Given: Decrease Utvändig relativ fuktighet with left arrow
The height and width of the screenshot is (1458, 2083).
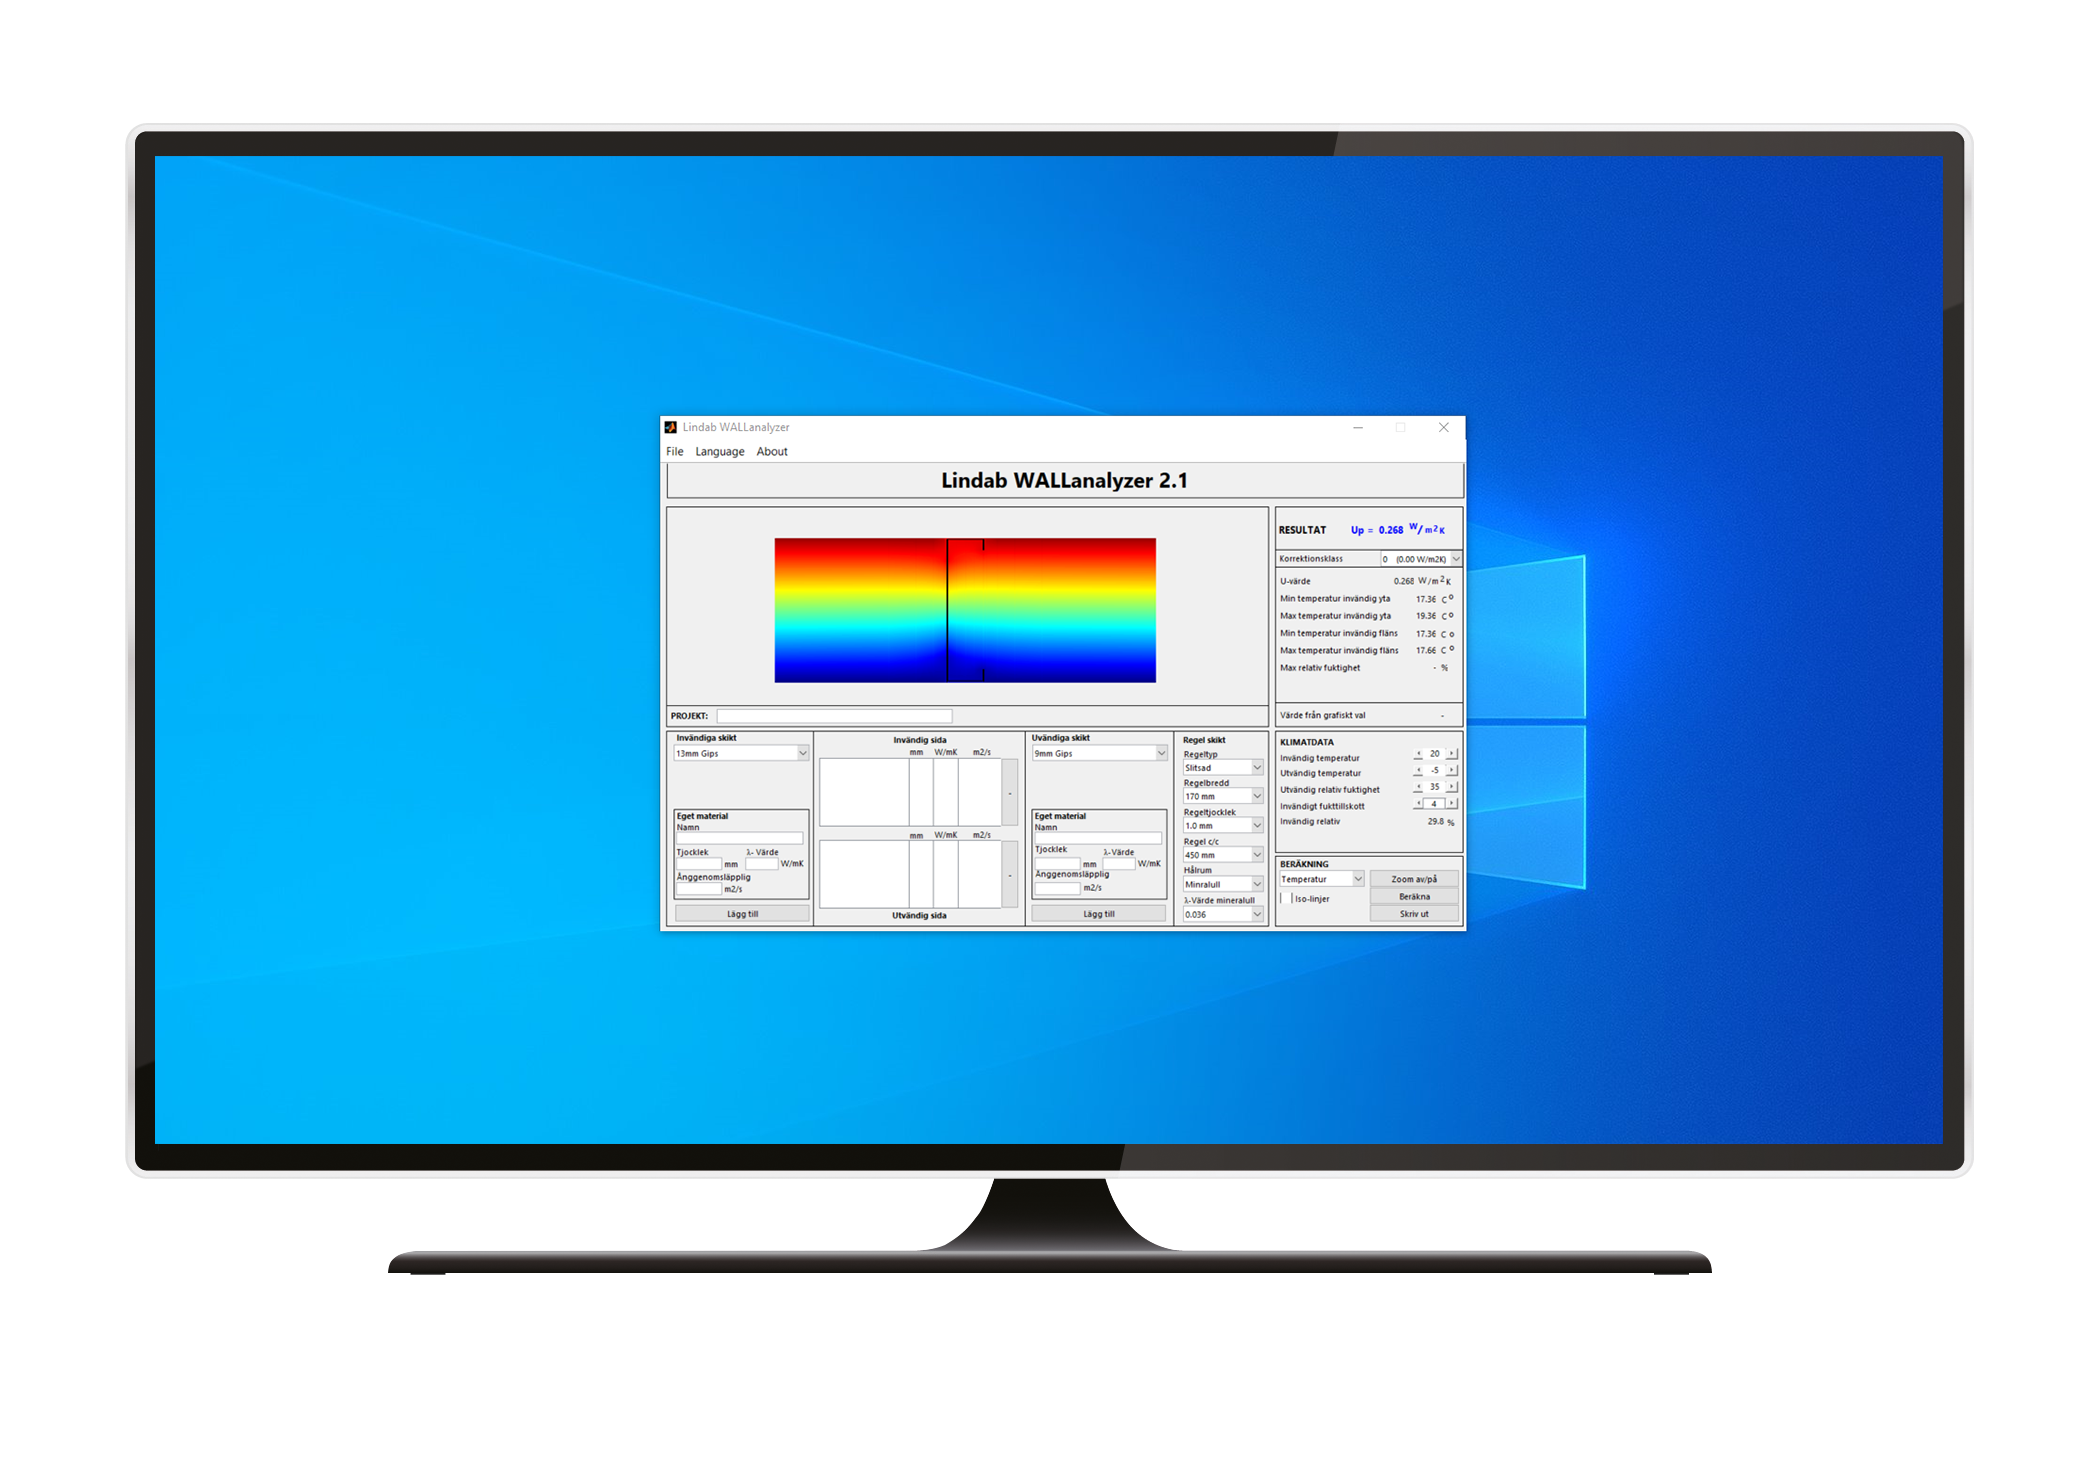Looking at the screenshot, I should pyautogui.click(x=1418, y=787).
